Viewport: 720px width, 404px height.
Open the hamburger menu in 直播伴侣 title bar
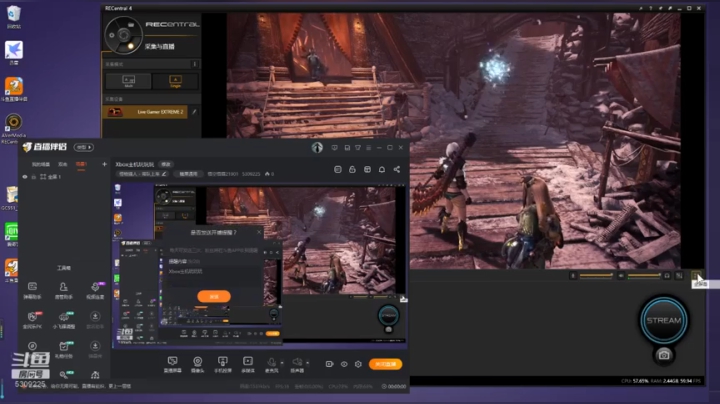[x=368, y=148]
